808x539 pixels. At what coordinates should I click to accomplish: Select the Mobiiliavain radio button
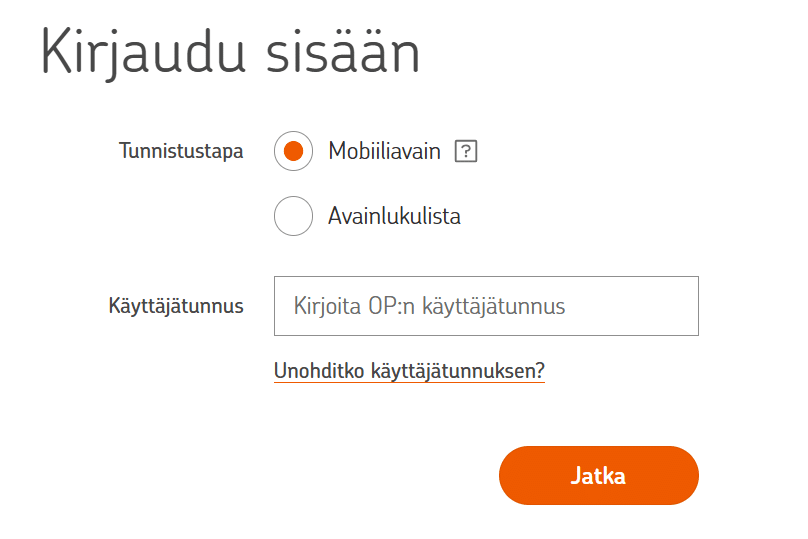[x=293, y=151]
